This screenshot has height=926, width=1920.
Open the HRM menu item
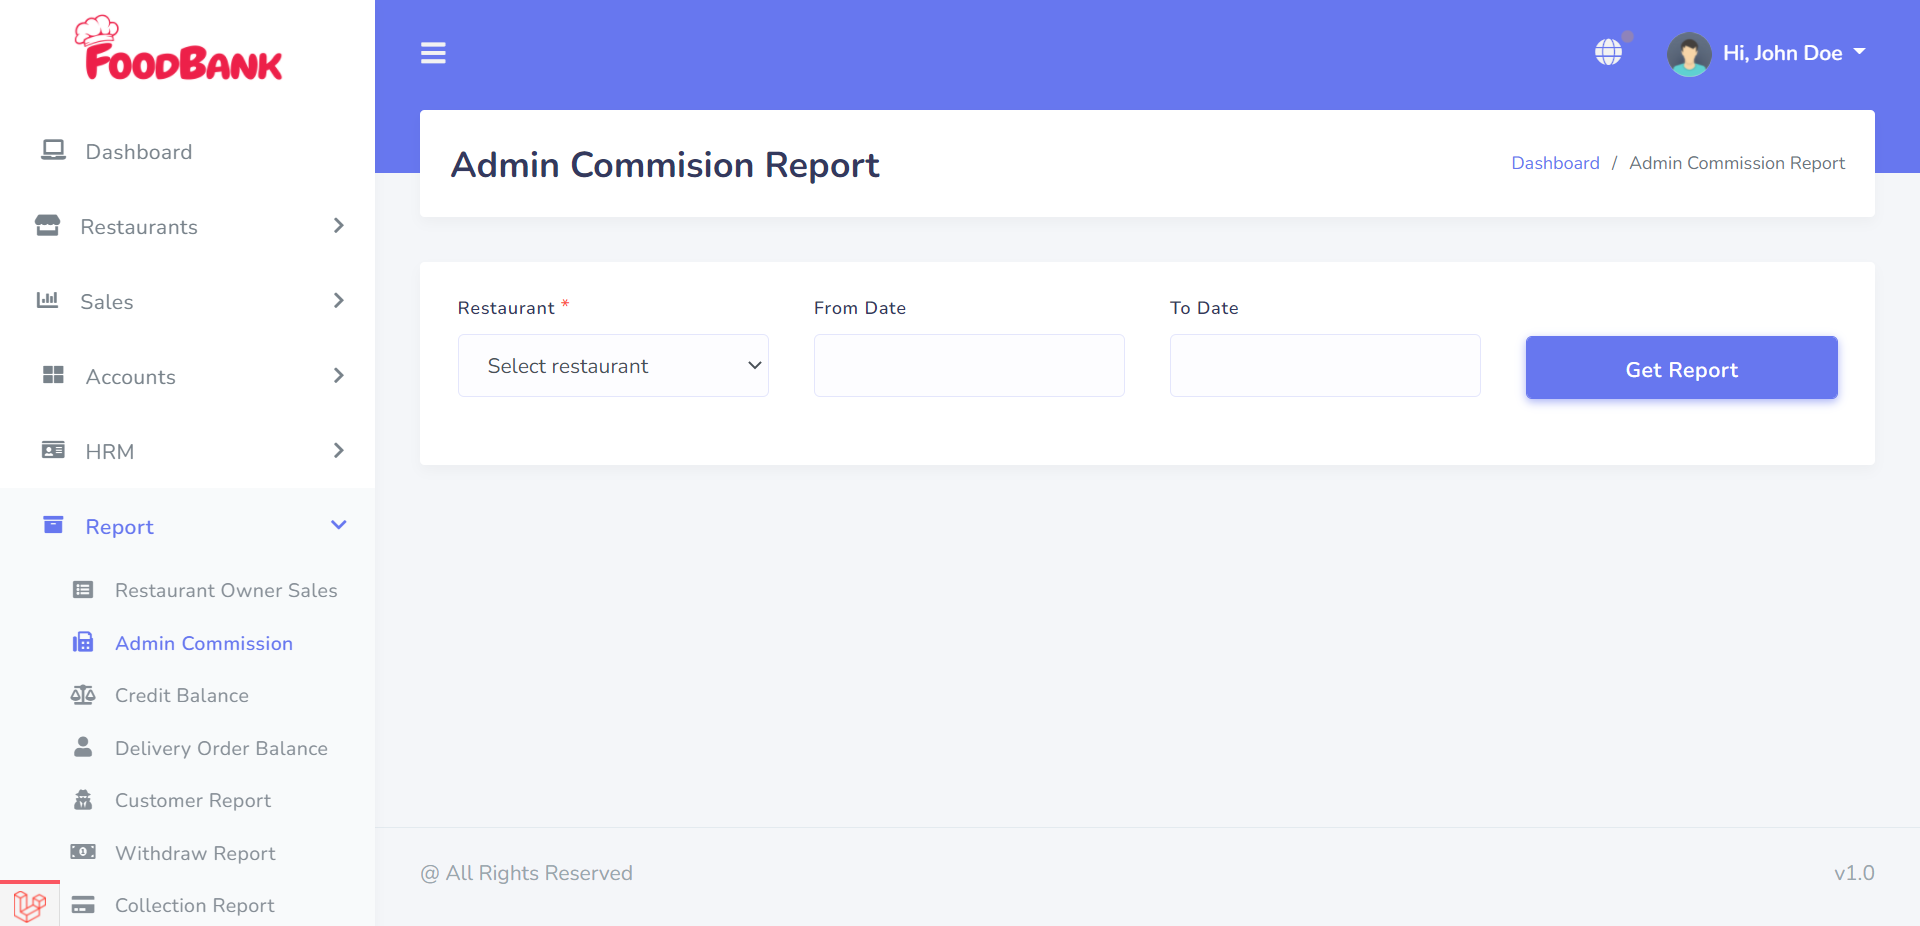point(187,452)
